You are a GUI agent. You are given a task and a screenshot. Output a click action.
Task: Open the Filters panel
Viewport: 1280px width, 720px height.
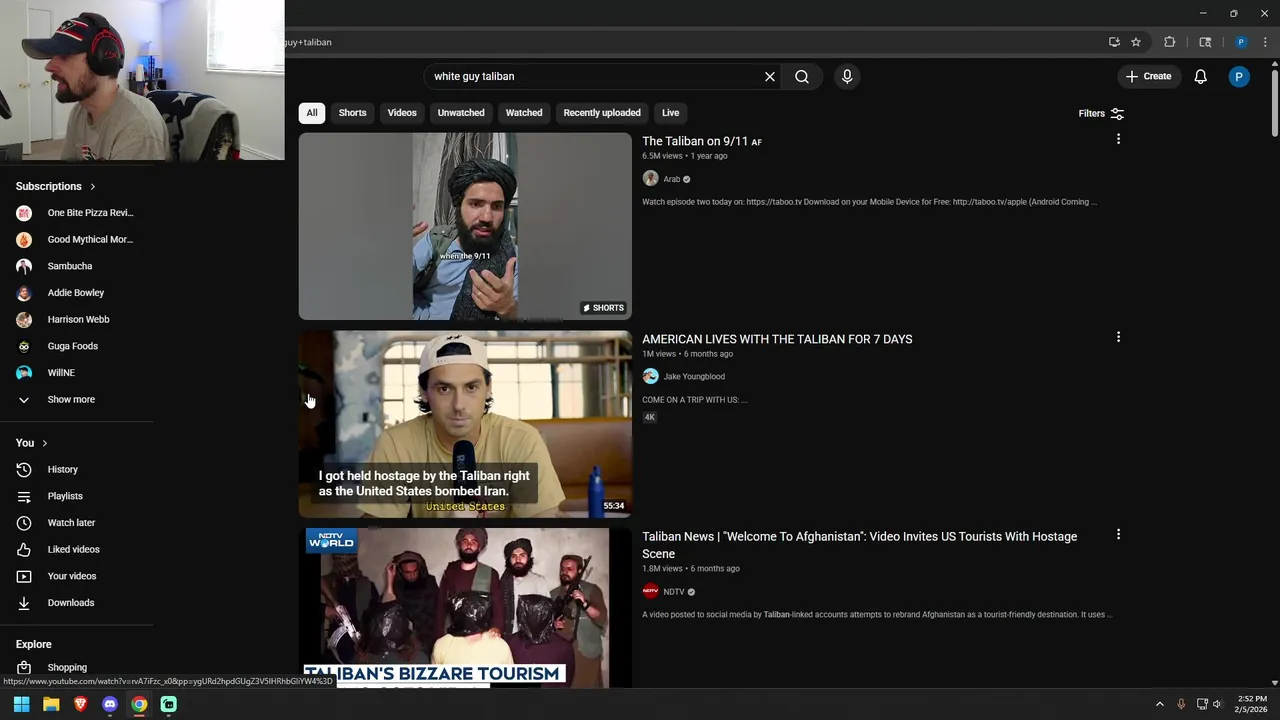pos(1101,113)
